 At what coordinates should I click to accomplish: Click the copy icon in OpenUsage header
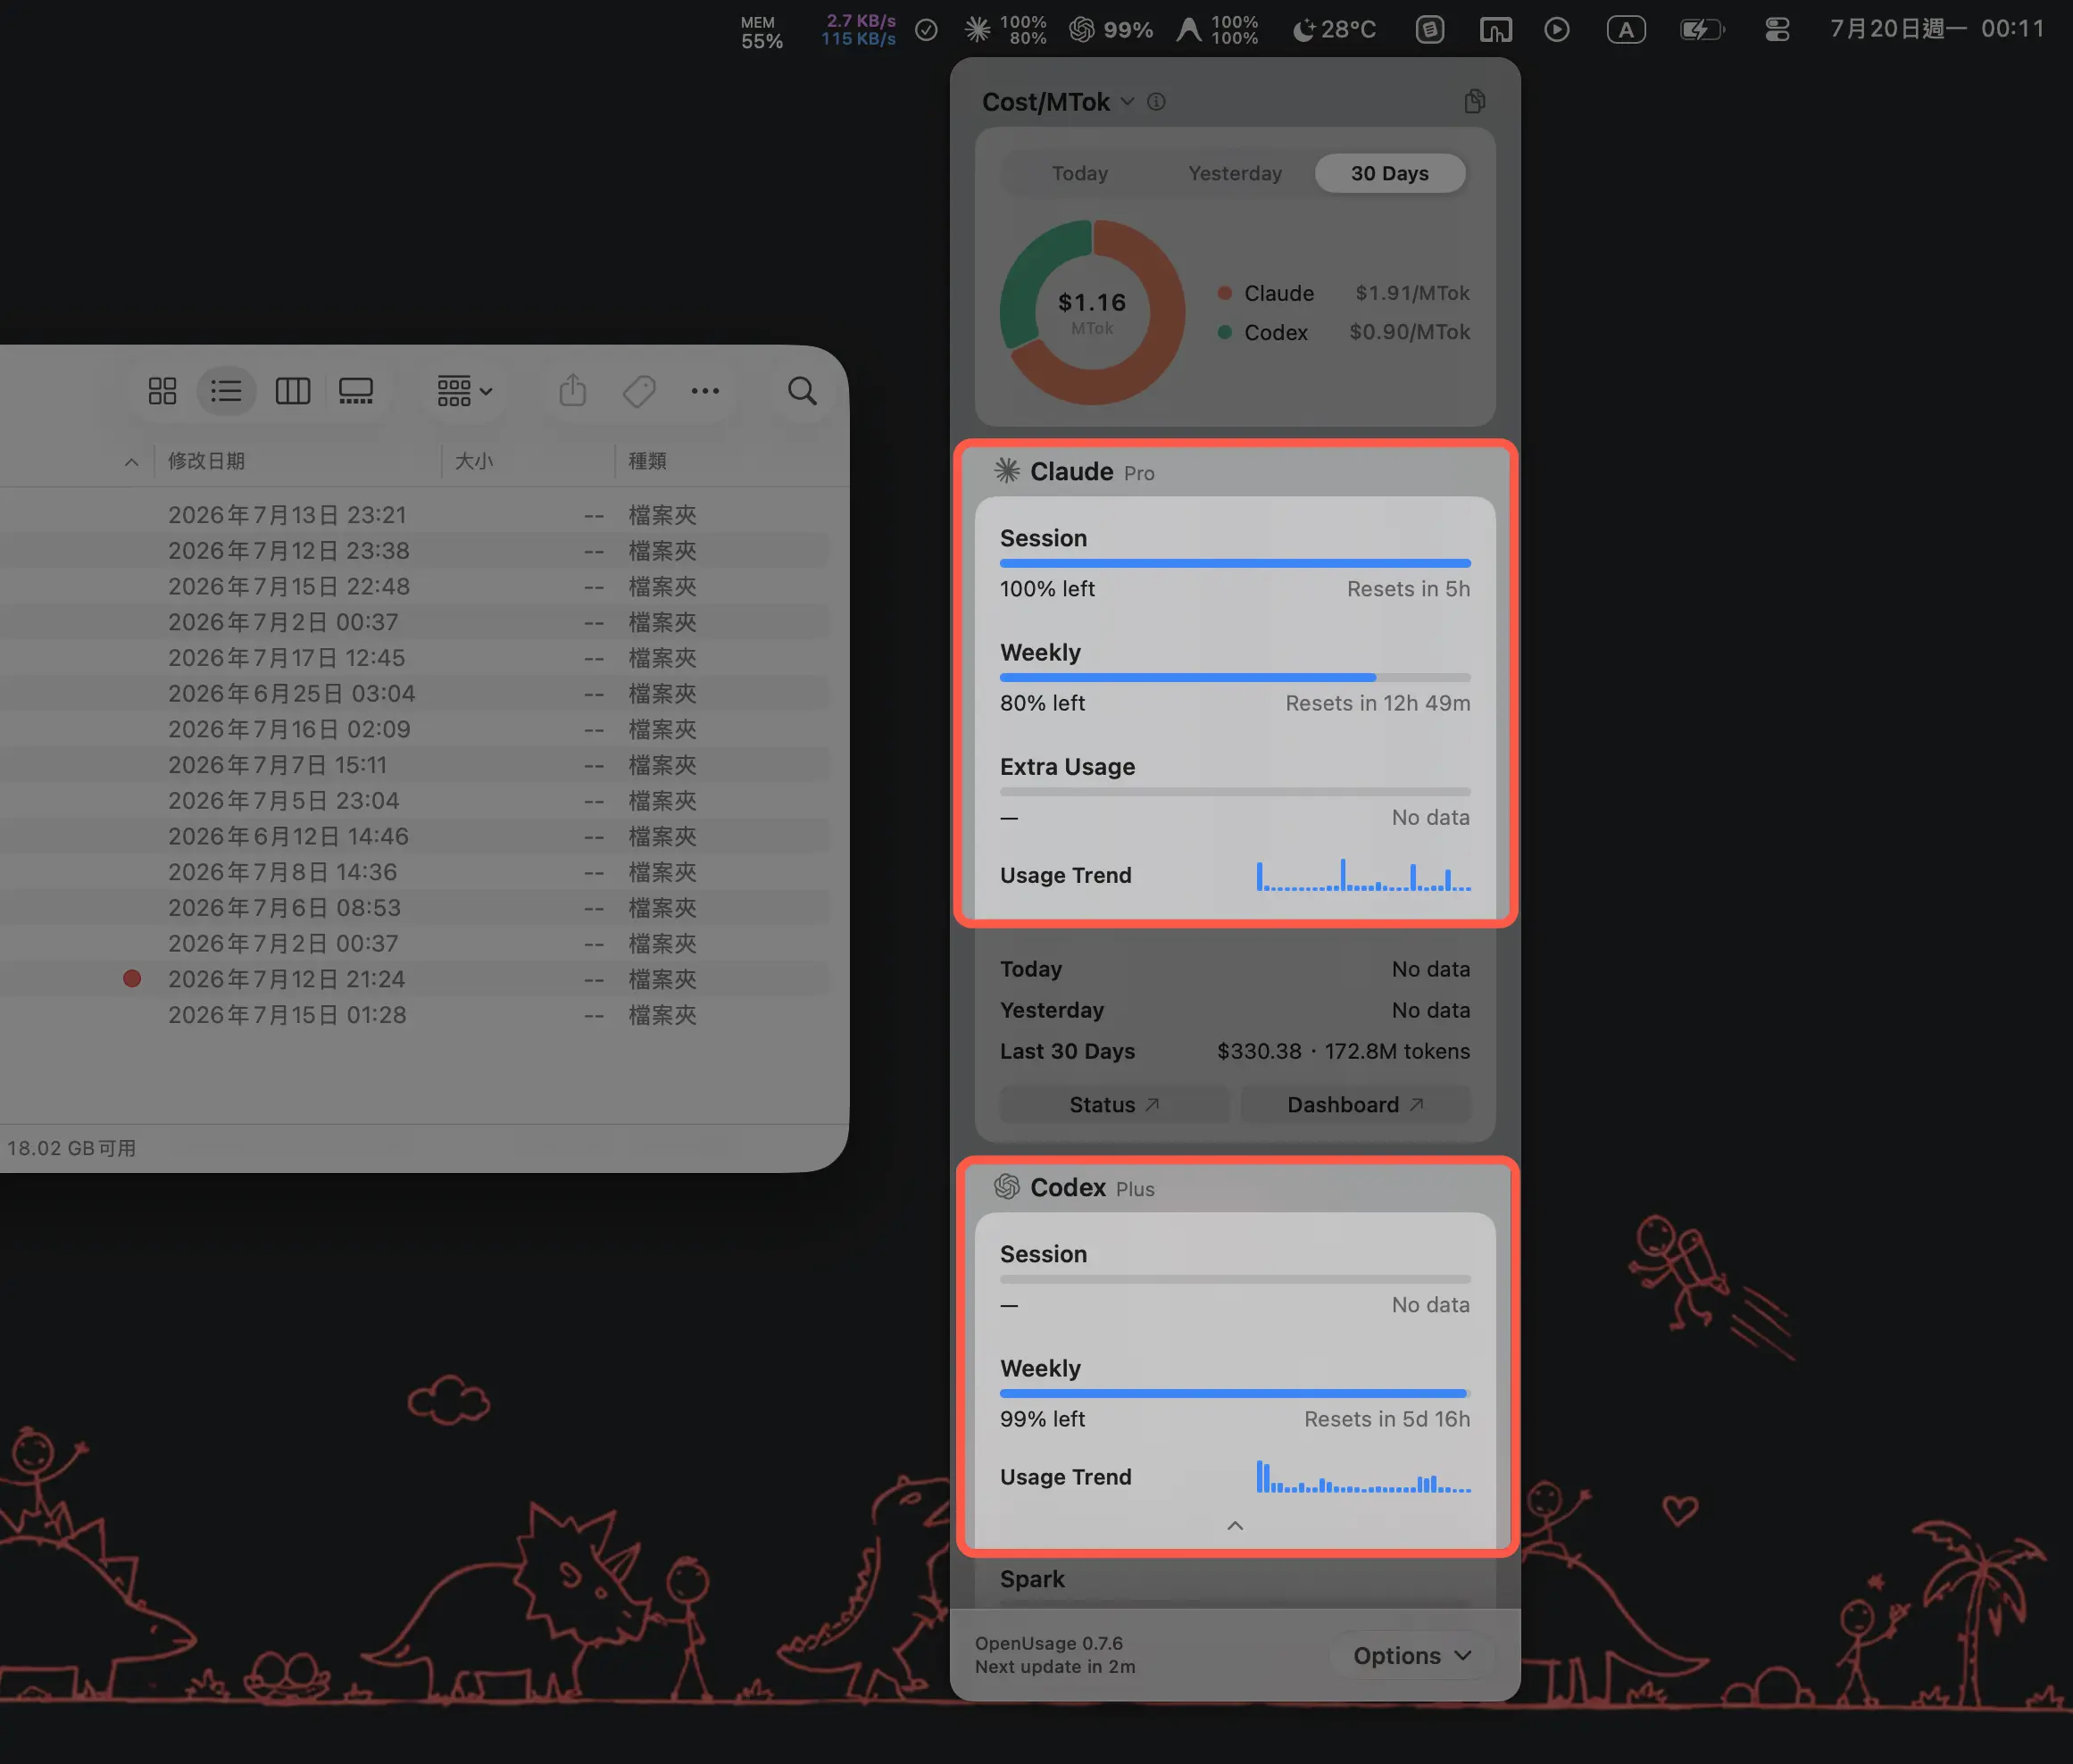(1474, 101)
